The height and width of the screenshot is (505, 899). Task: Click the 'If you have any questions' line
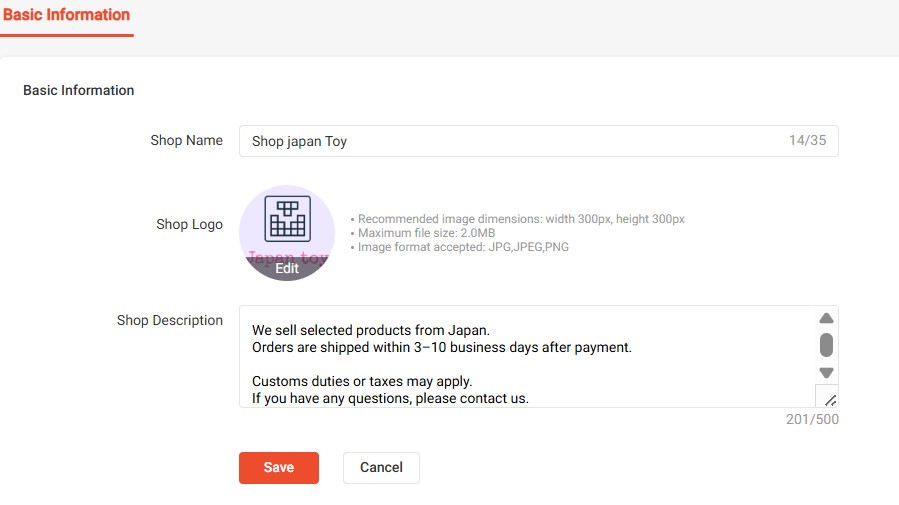(390, 398)
